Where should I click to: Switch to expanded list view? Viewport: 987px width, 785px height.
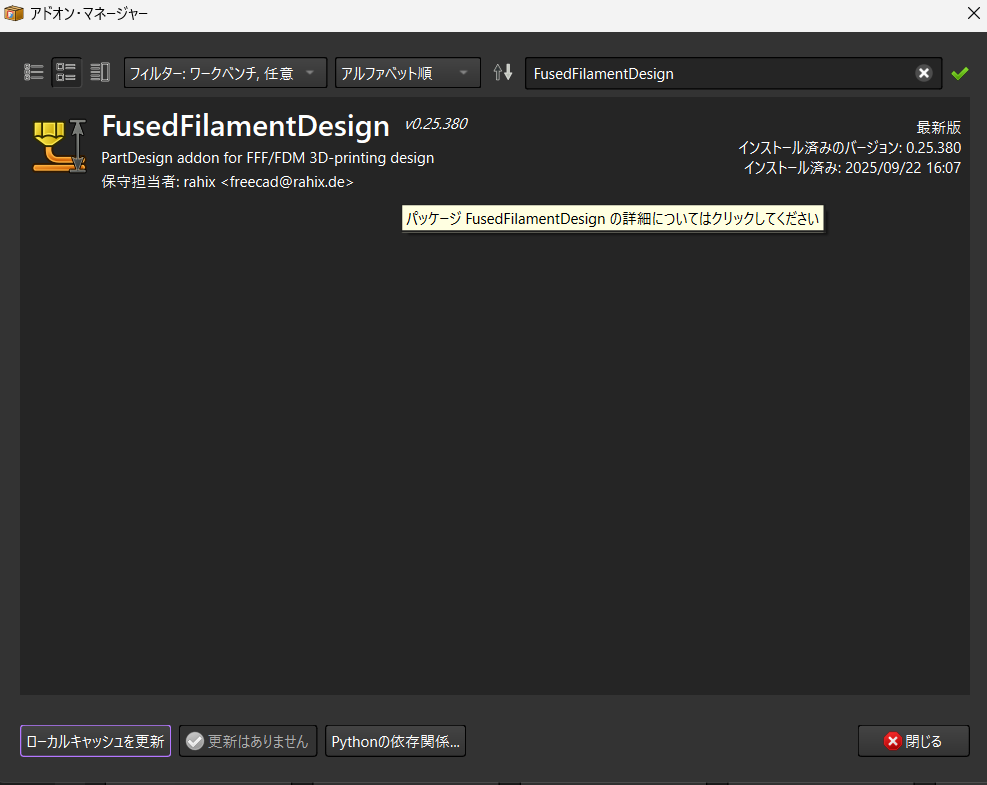pos(66,72)
